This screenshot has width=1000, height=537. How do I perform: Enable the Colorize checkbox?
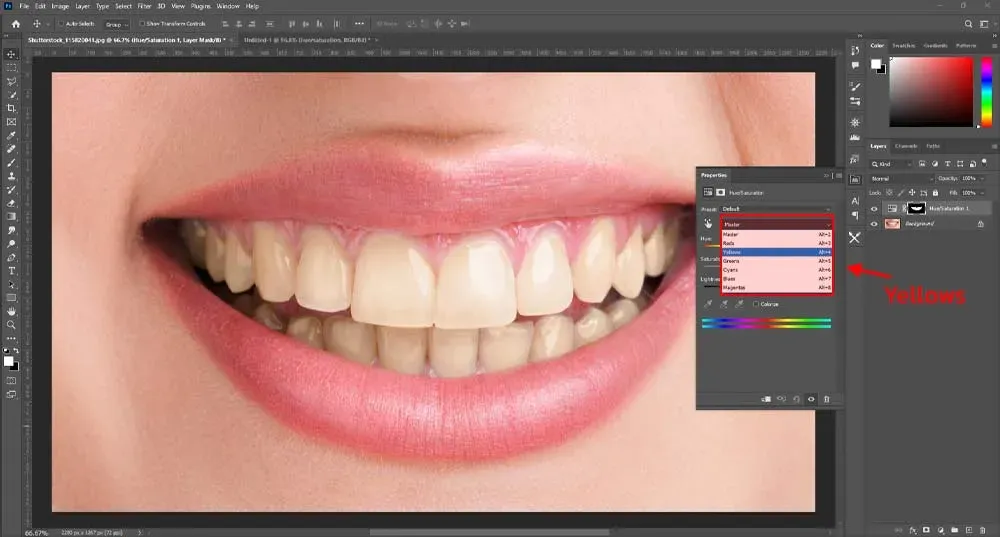(756, 304)
